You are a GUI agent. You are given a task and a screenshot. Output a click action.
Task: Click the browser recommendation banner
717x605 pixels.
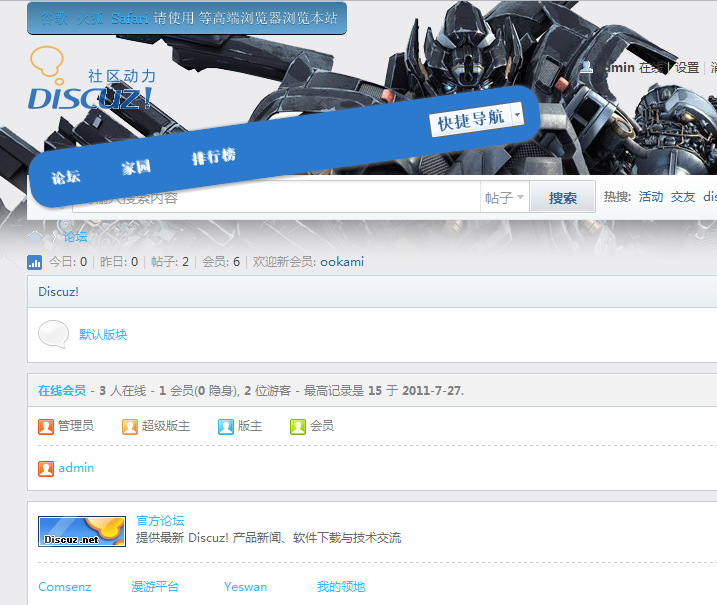187,18
